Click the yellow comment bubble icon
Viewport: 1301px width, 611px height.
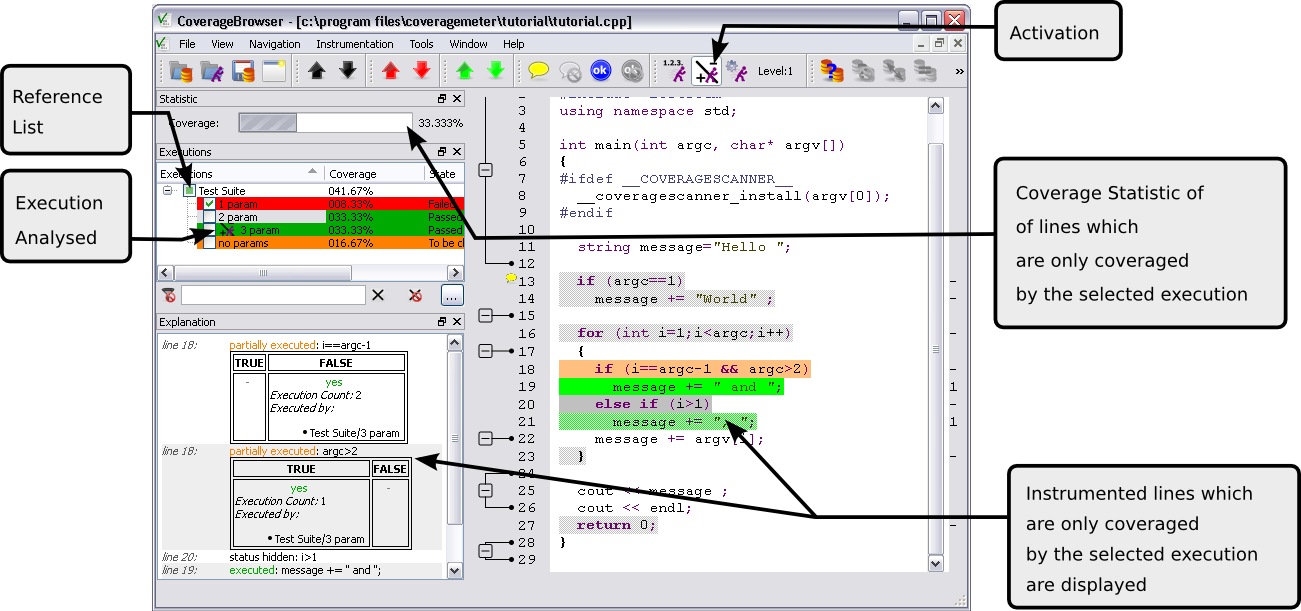pos(539,71)
